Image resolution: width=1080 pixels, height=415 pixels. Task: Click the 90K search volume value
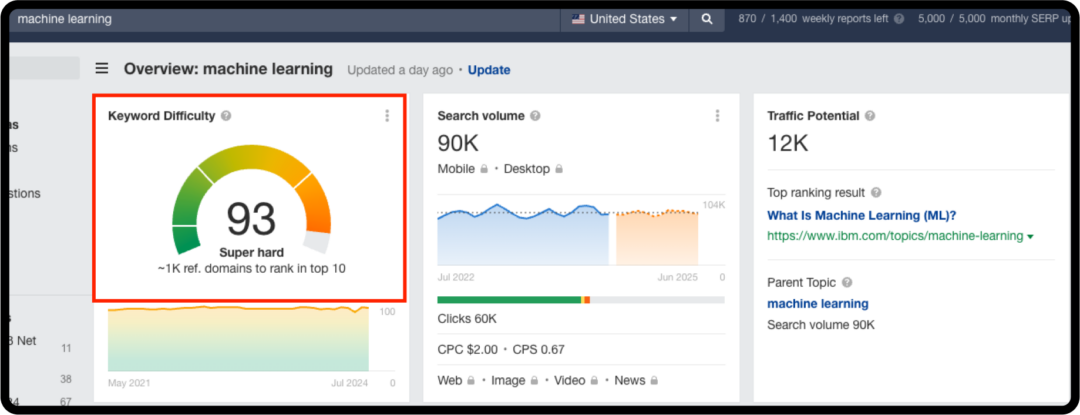[458, 143]
